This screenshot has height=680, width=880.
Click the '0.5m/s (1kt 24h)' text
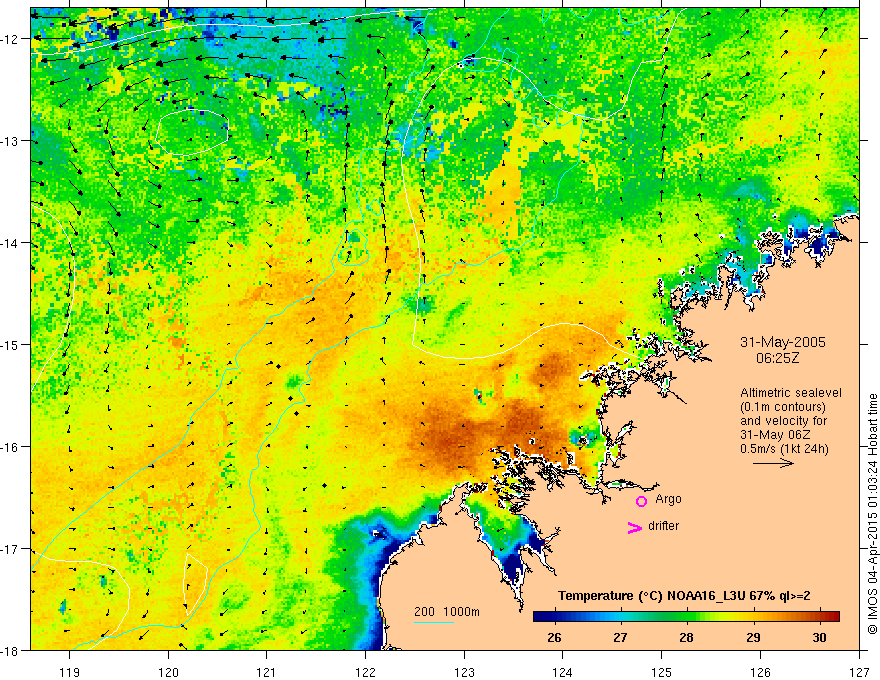[784, 449]
